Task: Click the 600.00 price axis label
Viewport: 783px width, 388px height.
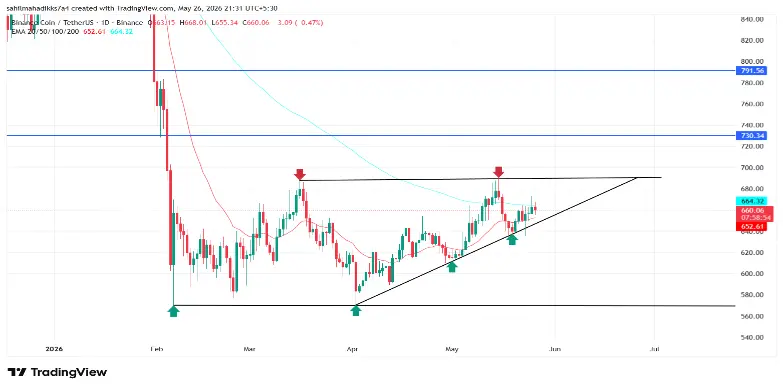Action: 753,274
